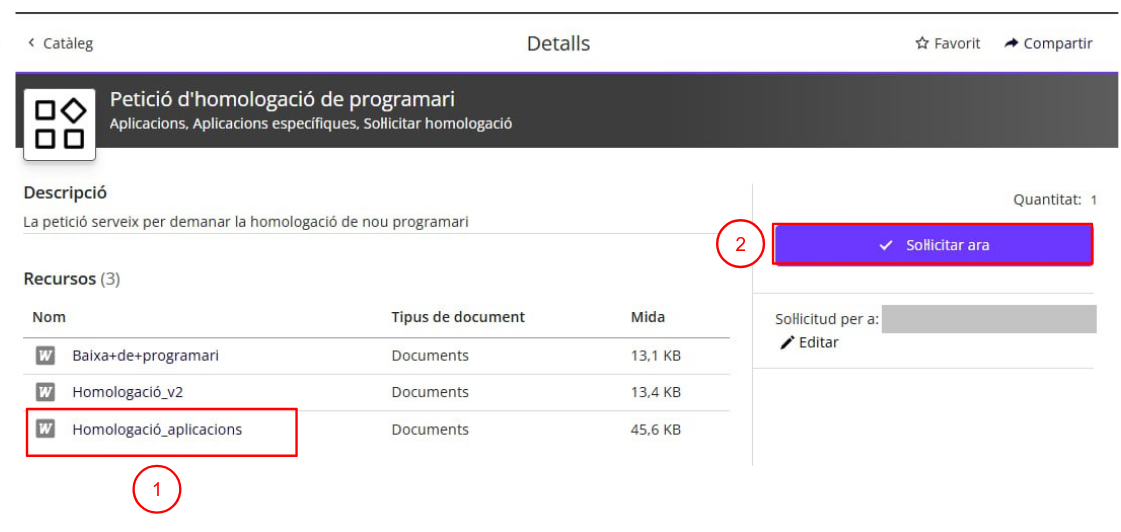Click the Word icon next to Homologació_v2
Screen dimensions: 1121x532
pos(44,392)
